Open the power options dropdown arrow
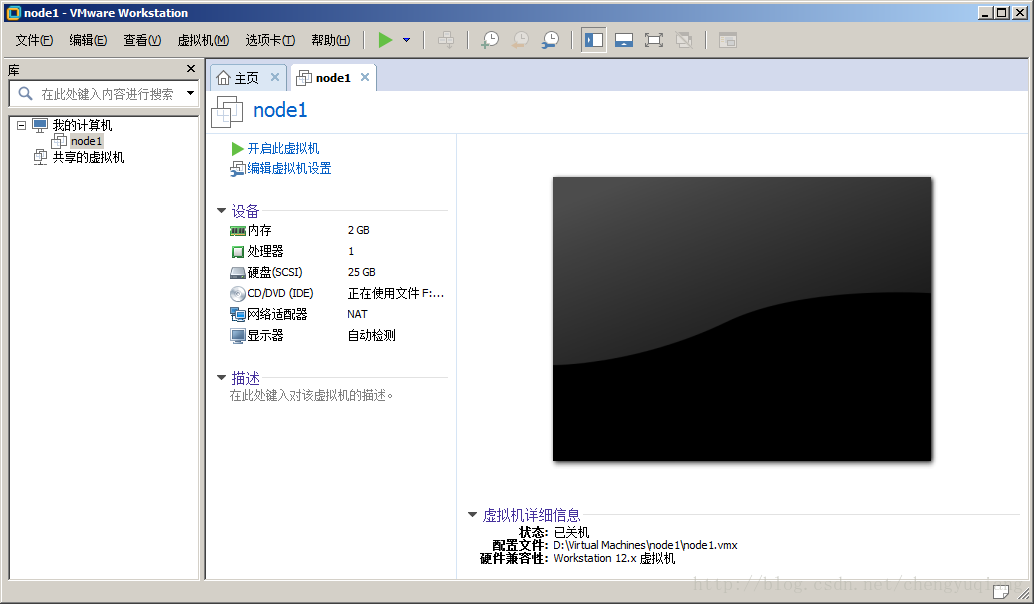This screenshot has height=604, width=1034. (x=407, y=40)
